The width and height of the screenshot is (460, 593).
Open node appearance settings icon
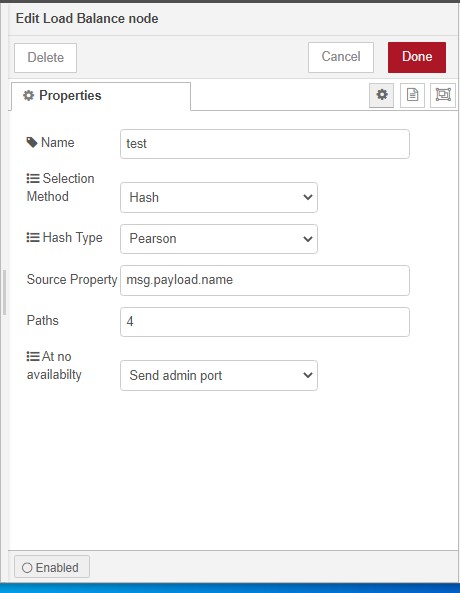coord(443,95)
